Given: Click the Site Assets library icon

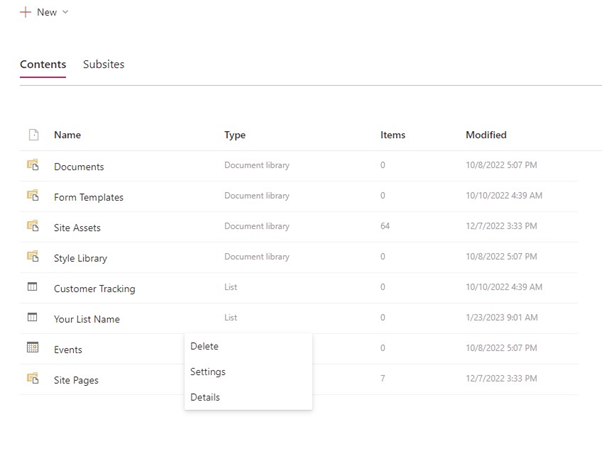Looking at the screenshot, I should point(33,226).
